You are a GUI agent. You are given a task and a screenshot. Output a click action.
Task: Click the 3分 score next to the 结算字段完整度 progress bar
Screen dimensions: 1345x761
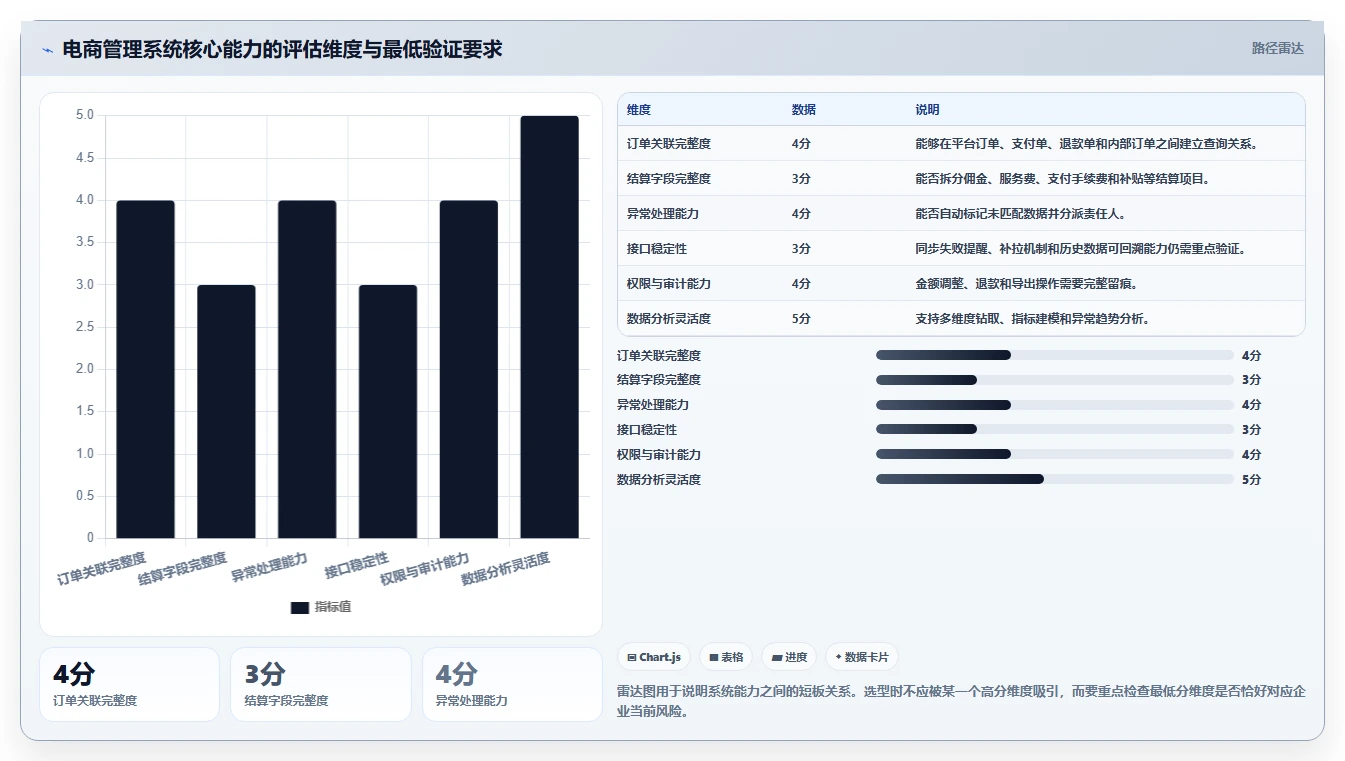pyautogui.click(x=1252, y=380)
